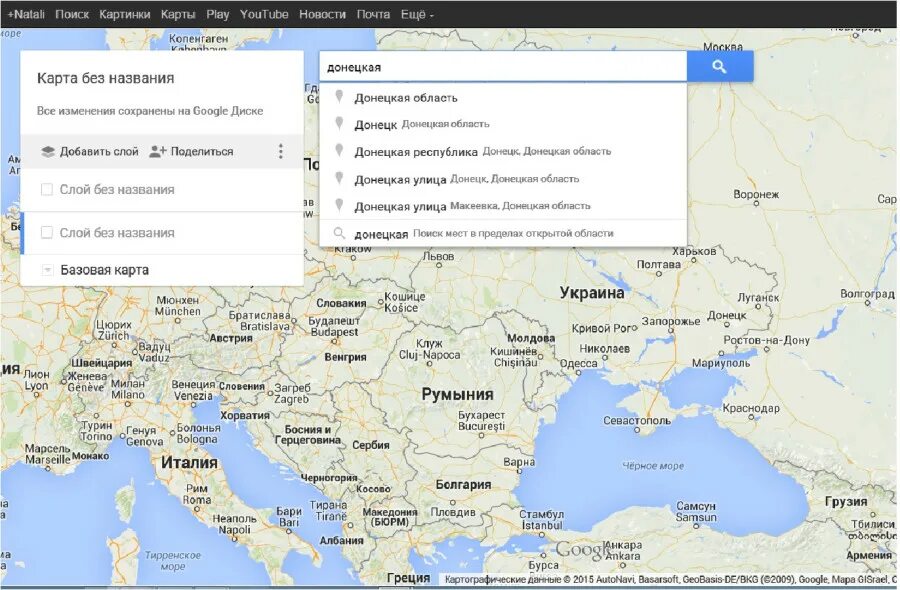Open the Ещё dropdown in top bar

pyautogui.click(x=417, y=14)
